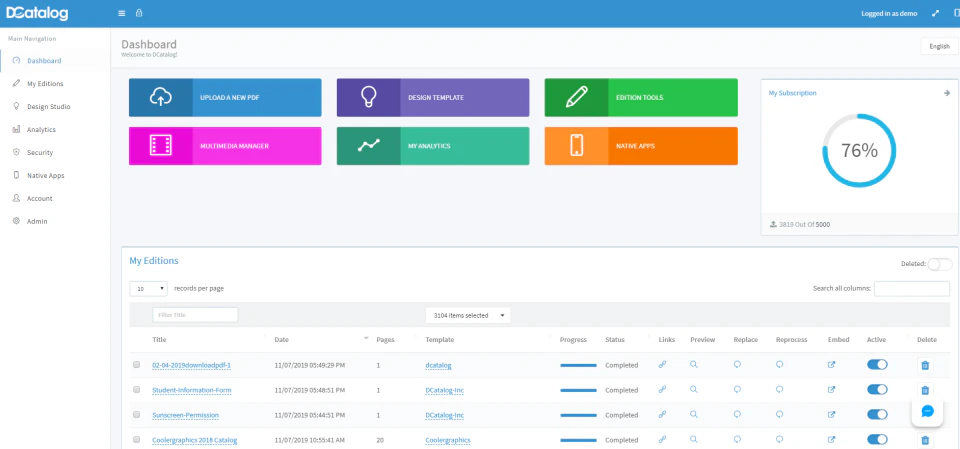Check the box for Student-Information-Form

[137, 390]
